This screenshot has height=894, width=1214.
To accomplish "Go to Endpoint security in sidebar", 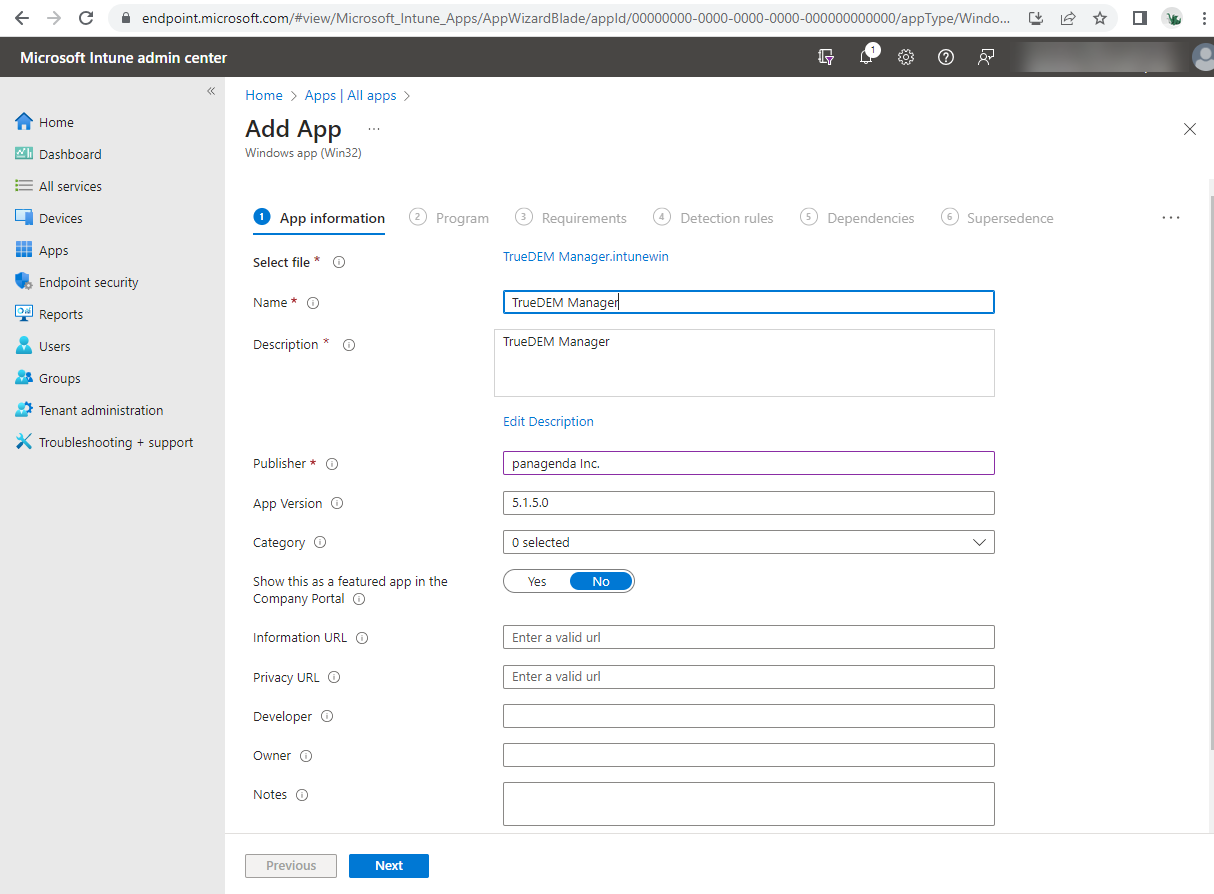I will coord(88,282).
